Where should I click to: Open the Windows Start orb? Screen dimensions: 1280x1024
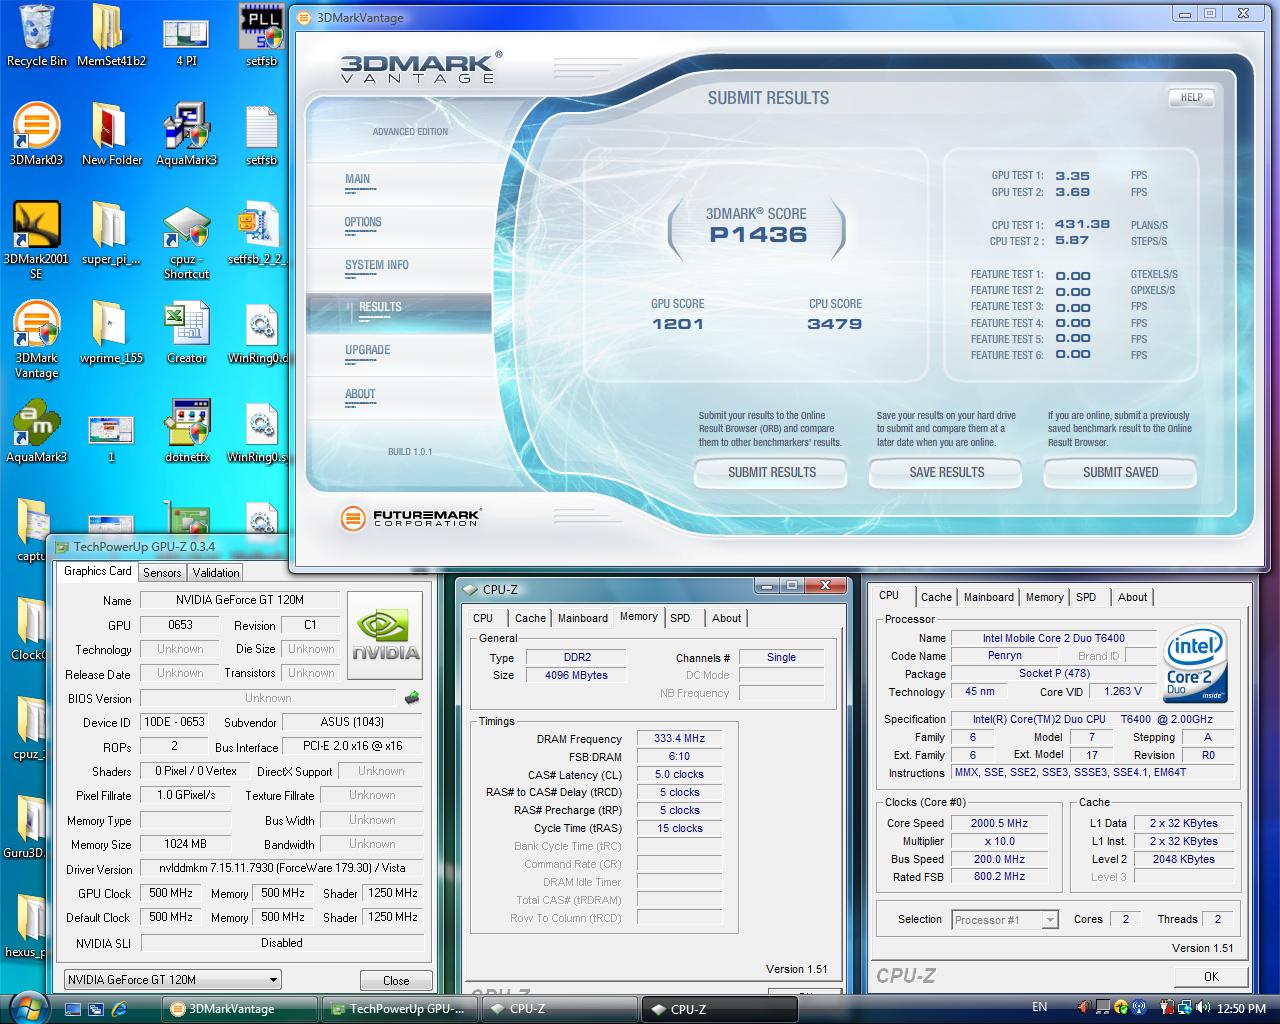pos(27,1007)
